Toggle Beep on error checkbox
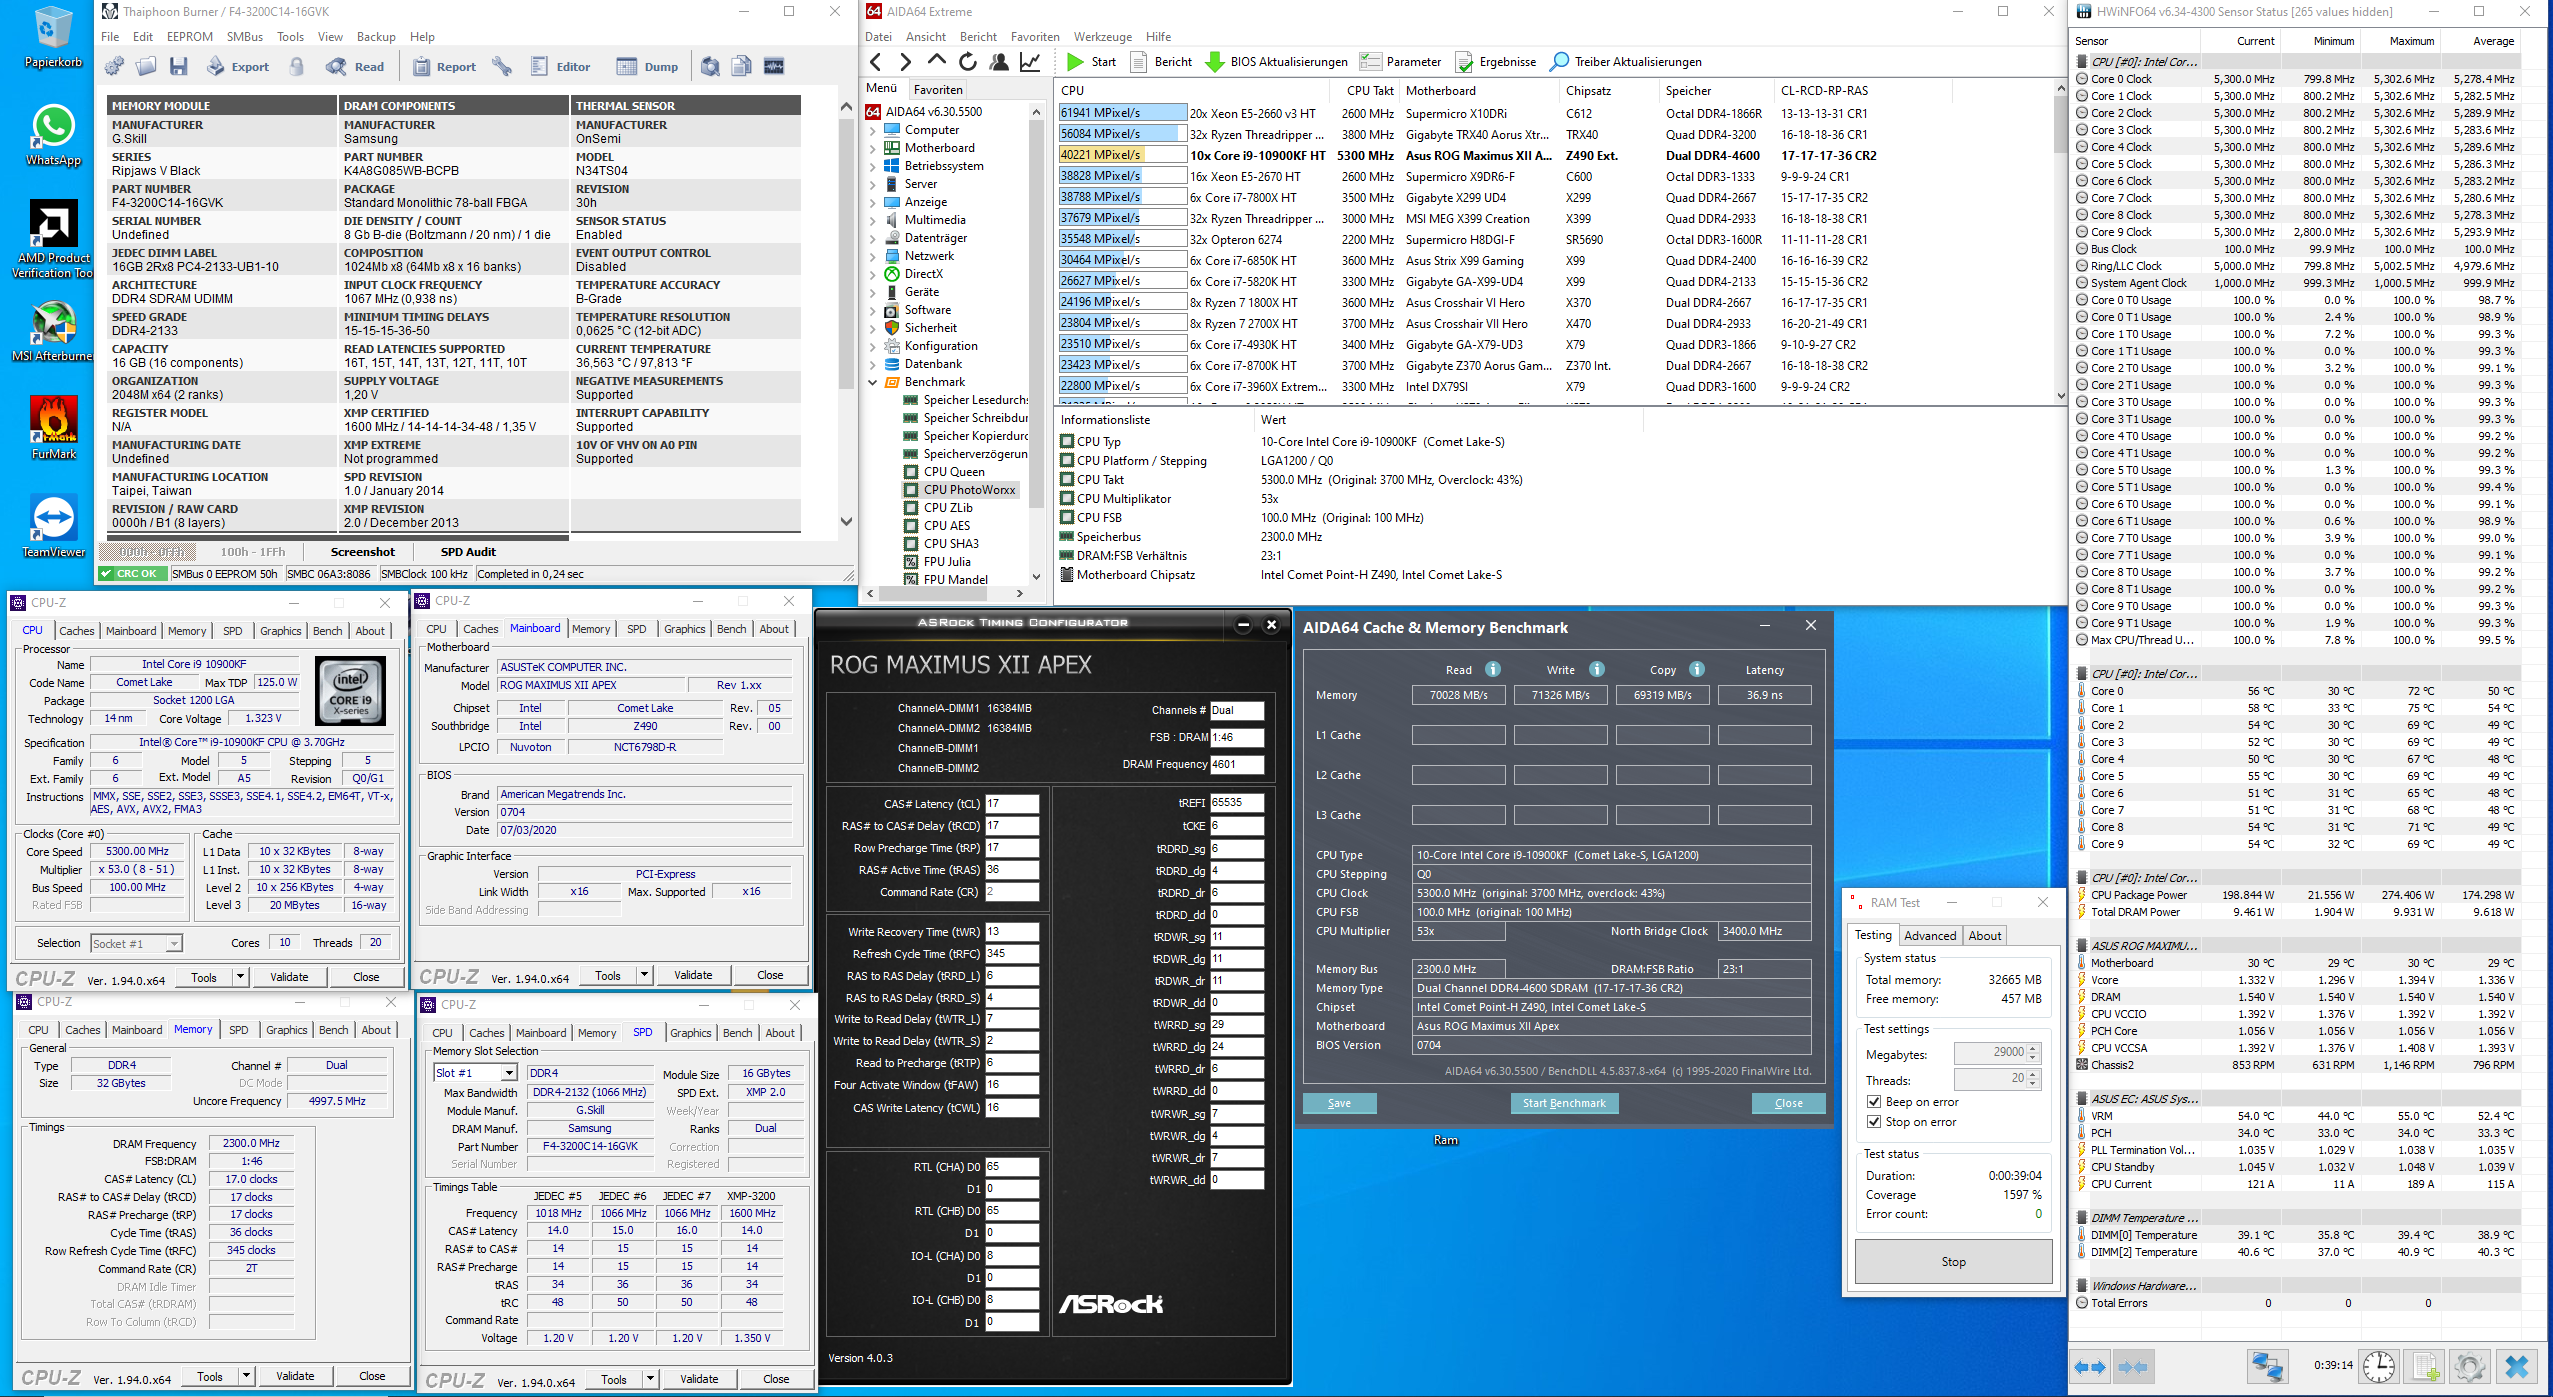The image size is (2553, 1397). pos(1874,1102)
